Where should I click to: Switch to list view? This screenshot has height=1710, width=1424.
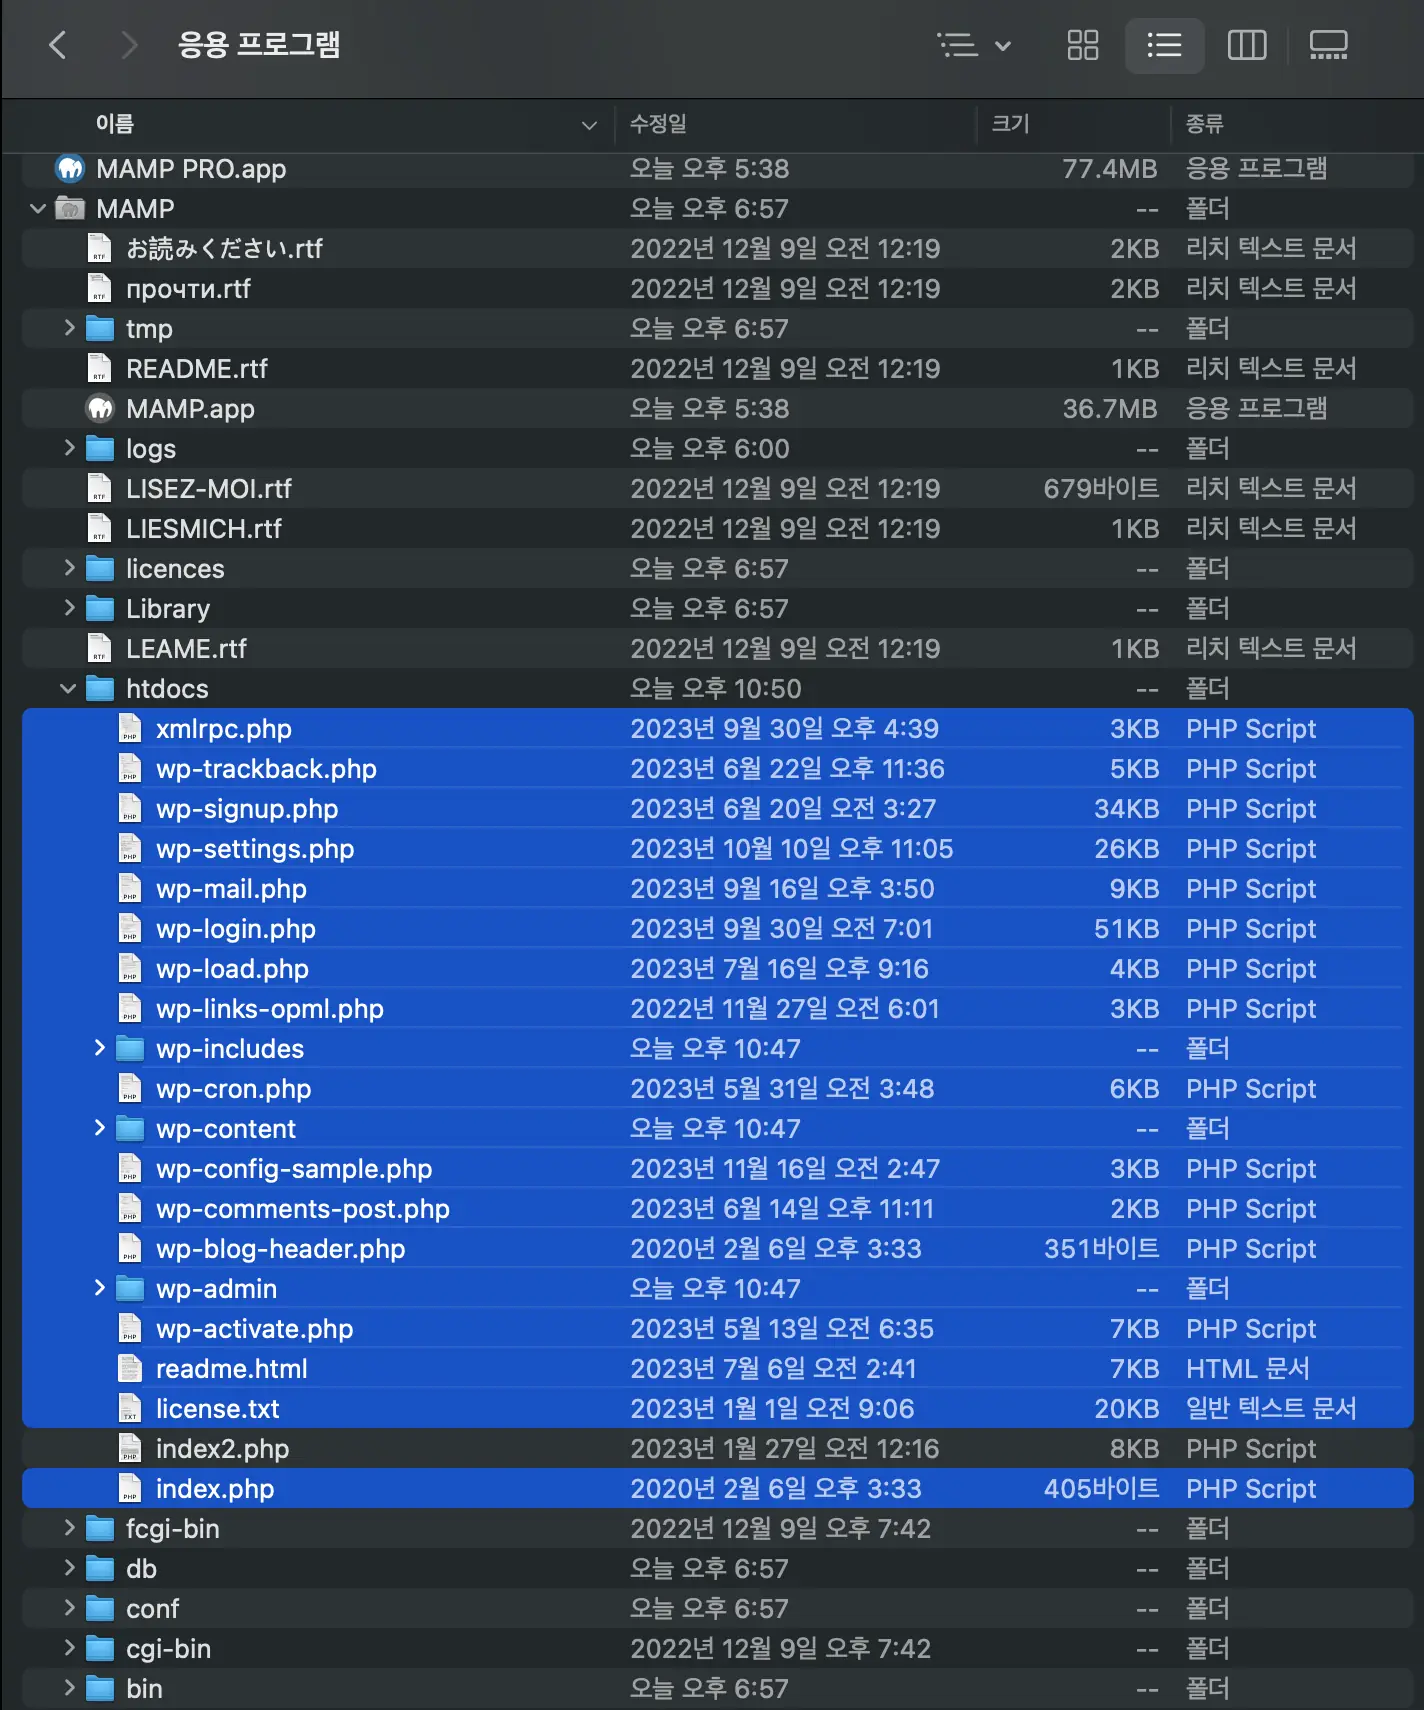[1164, 45]
